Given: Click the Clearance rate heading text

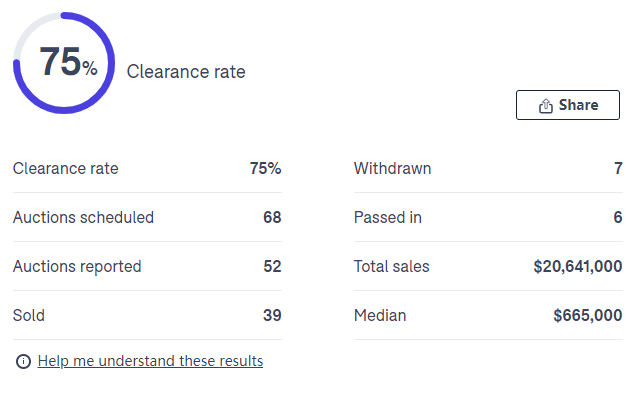Looking at the screenshot, I should (x=186, y=72).
